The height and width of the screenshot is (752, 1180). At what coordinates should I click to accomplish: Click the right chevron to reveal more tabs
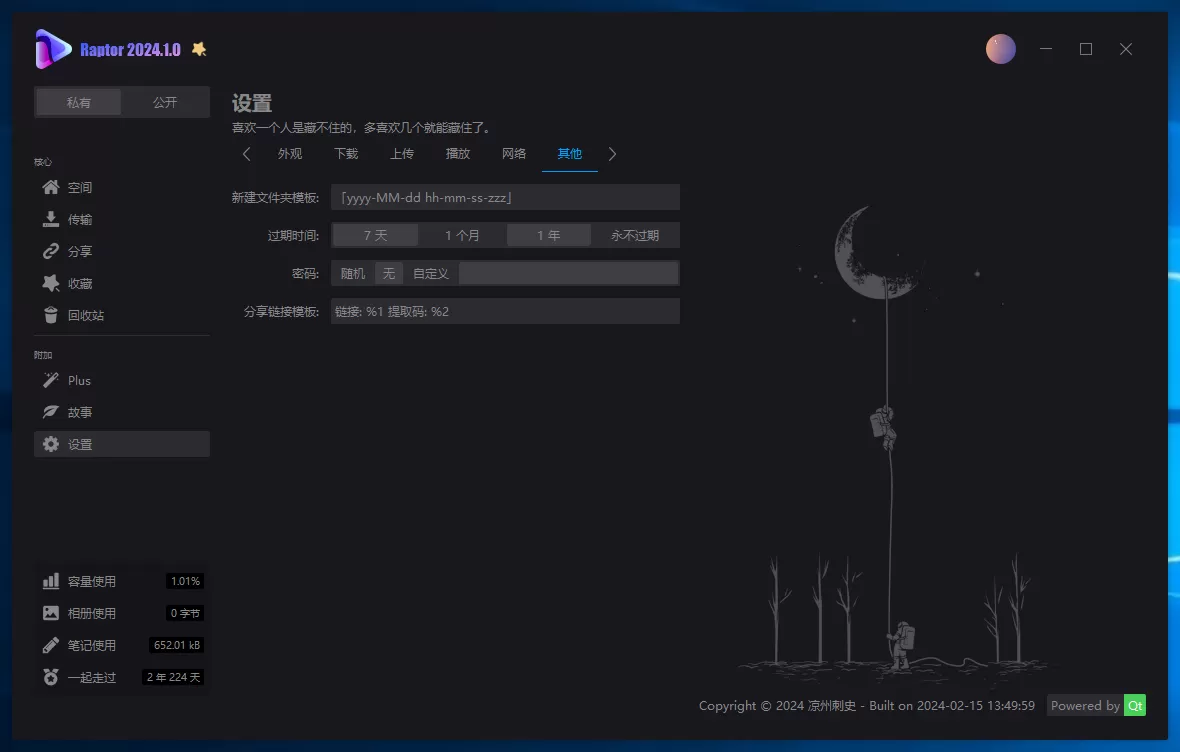[613, 154]
